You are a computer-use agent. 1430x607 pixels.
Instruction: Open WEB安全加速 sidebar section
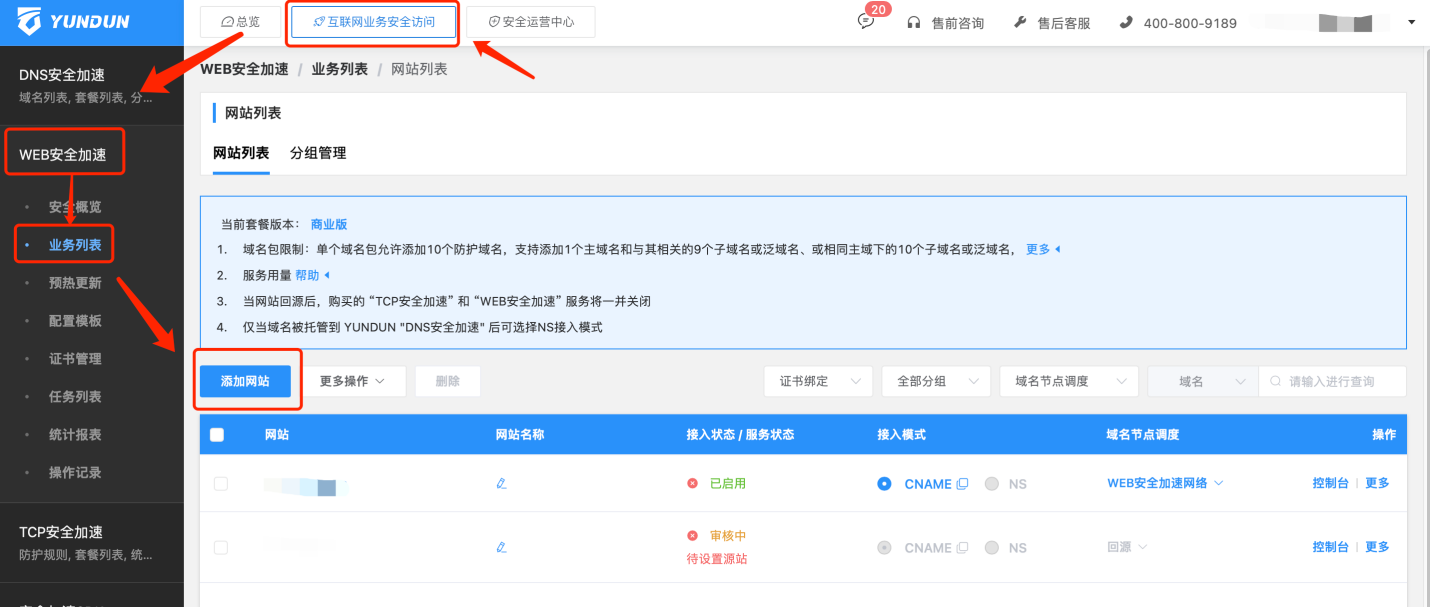[64, 155]
